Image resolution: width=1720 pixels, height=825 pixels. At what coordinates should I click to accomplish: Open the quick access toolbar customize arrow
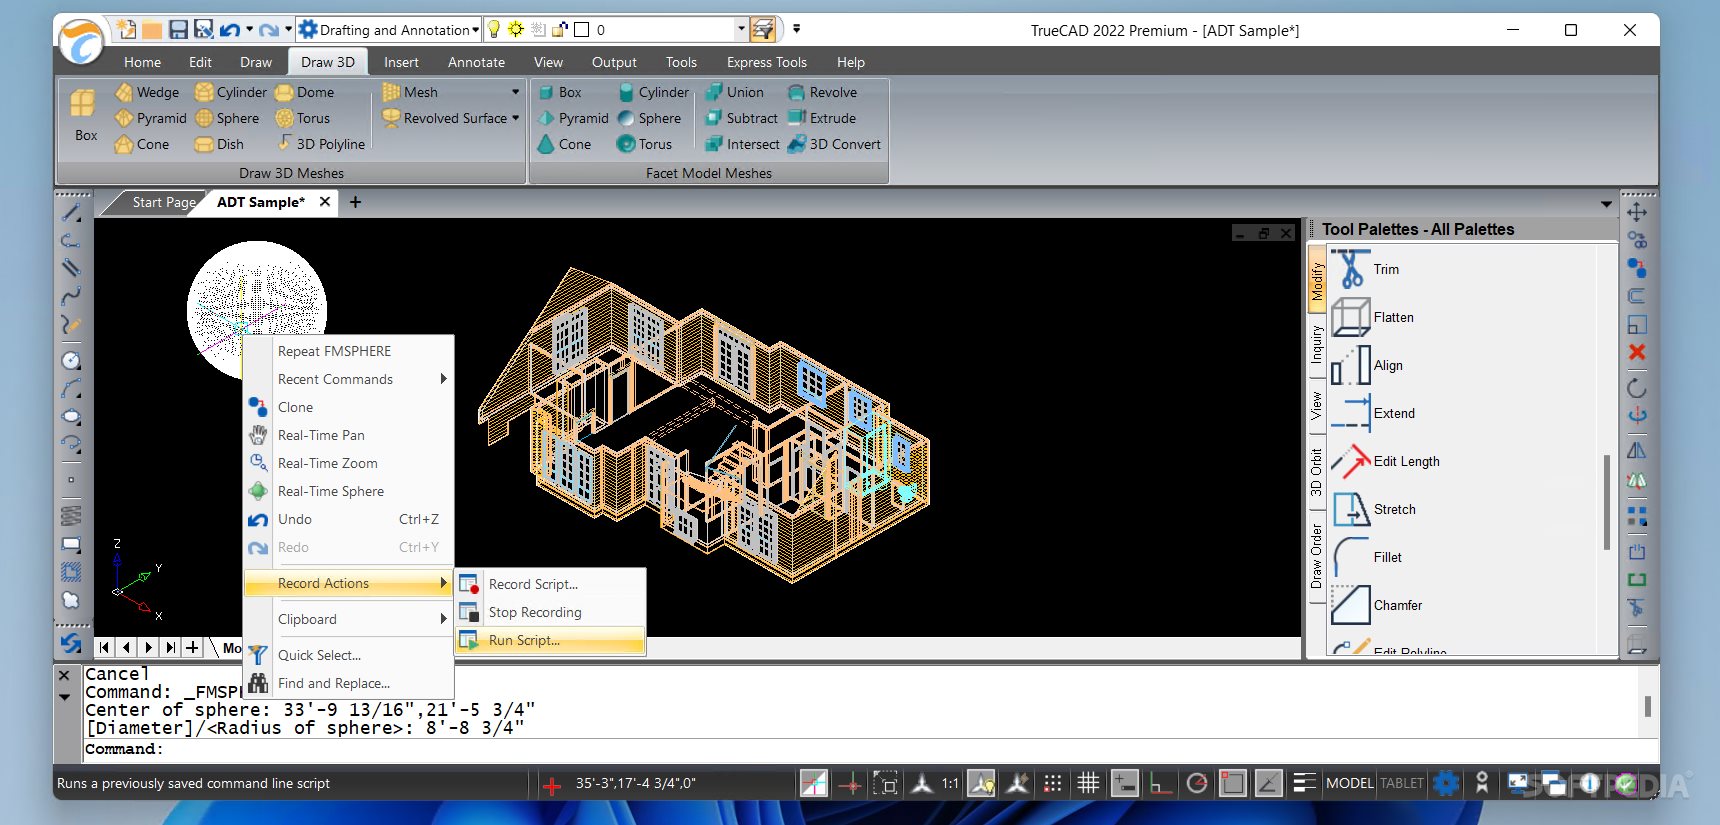click(x=797, y=29)
